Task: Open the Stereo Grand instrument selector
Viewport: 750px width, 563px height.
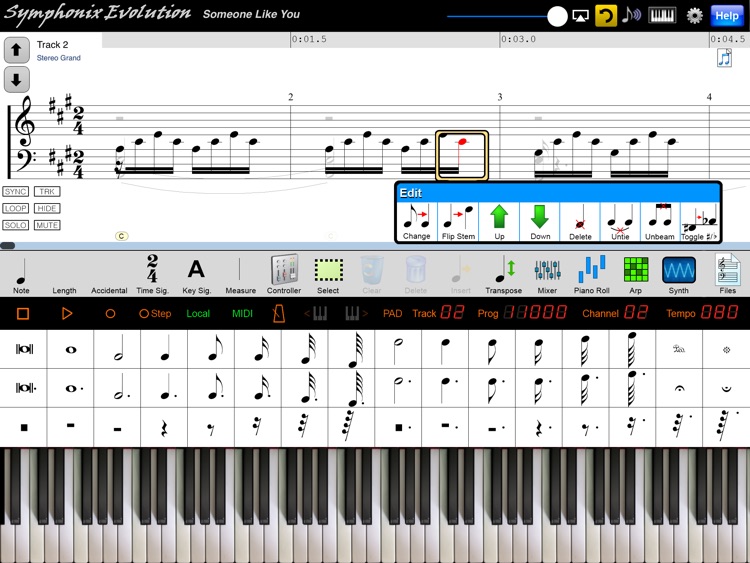Action: (58, 58)
